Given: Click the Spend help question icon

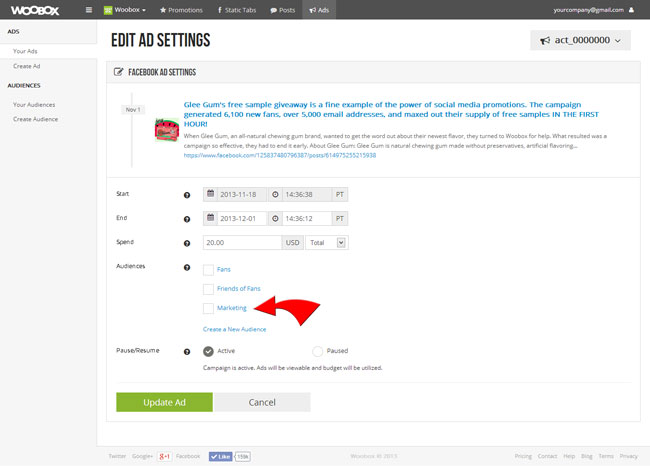Looking at the screenshot, I should pyautogui.click(x=187, y=243).
